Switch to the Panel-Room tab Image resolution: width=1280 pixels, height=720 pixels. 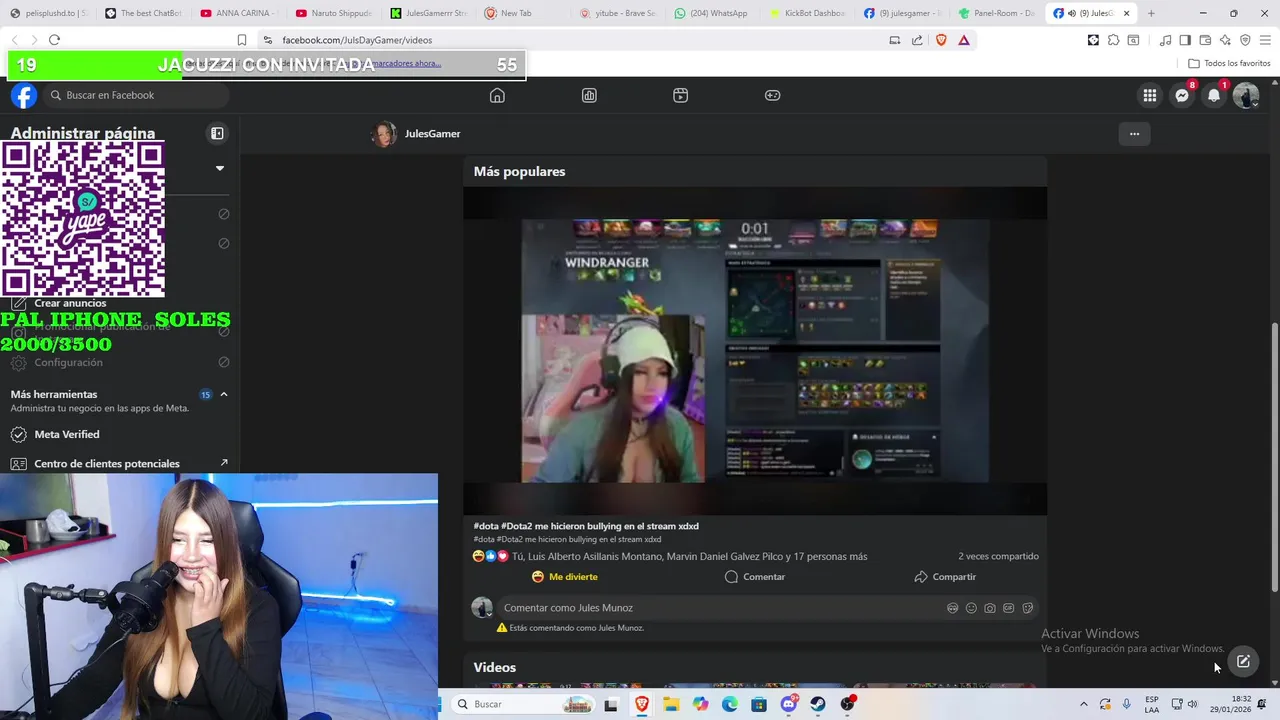tap(995, 13)
